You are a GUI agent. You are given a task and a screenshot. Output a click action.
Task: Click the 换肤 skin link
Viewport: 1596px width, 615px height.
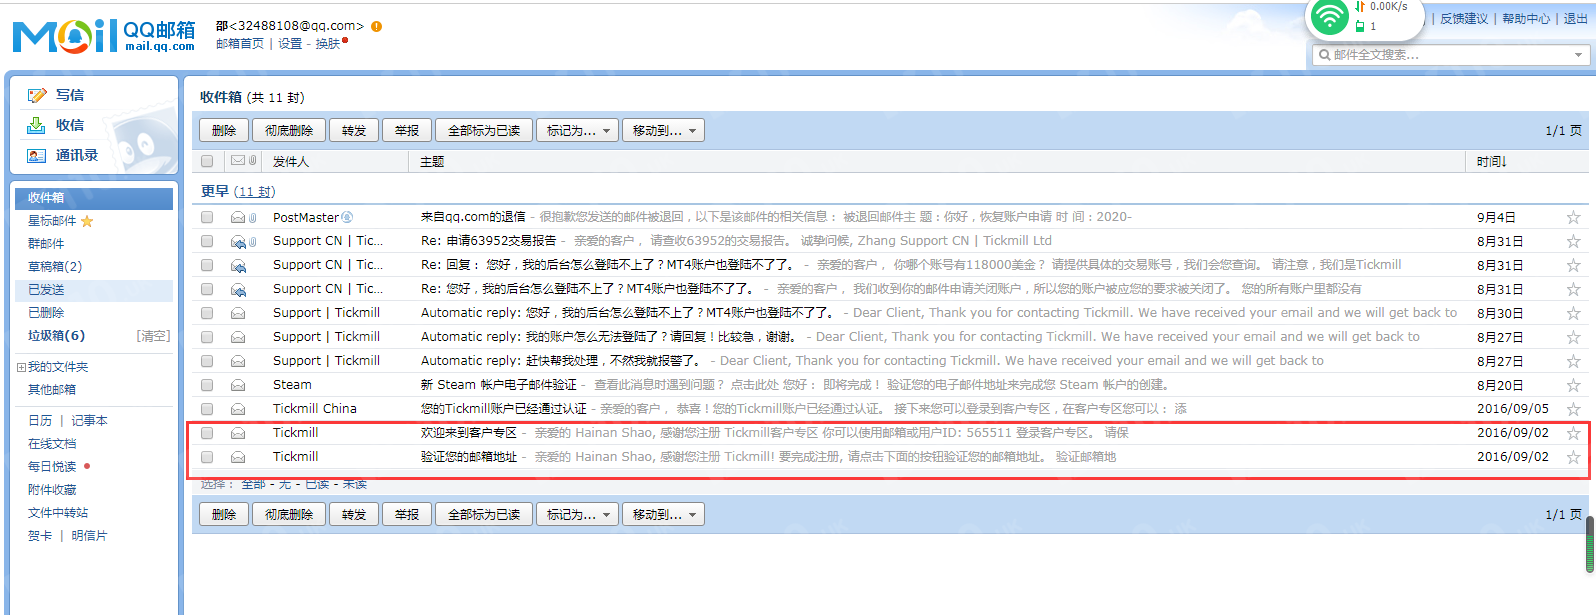[328, 44]
